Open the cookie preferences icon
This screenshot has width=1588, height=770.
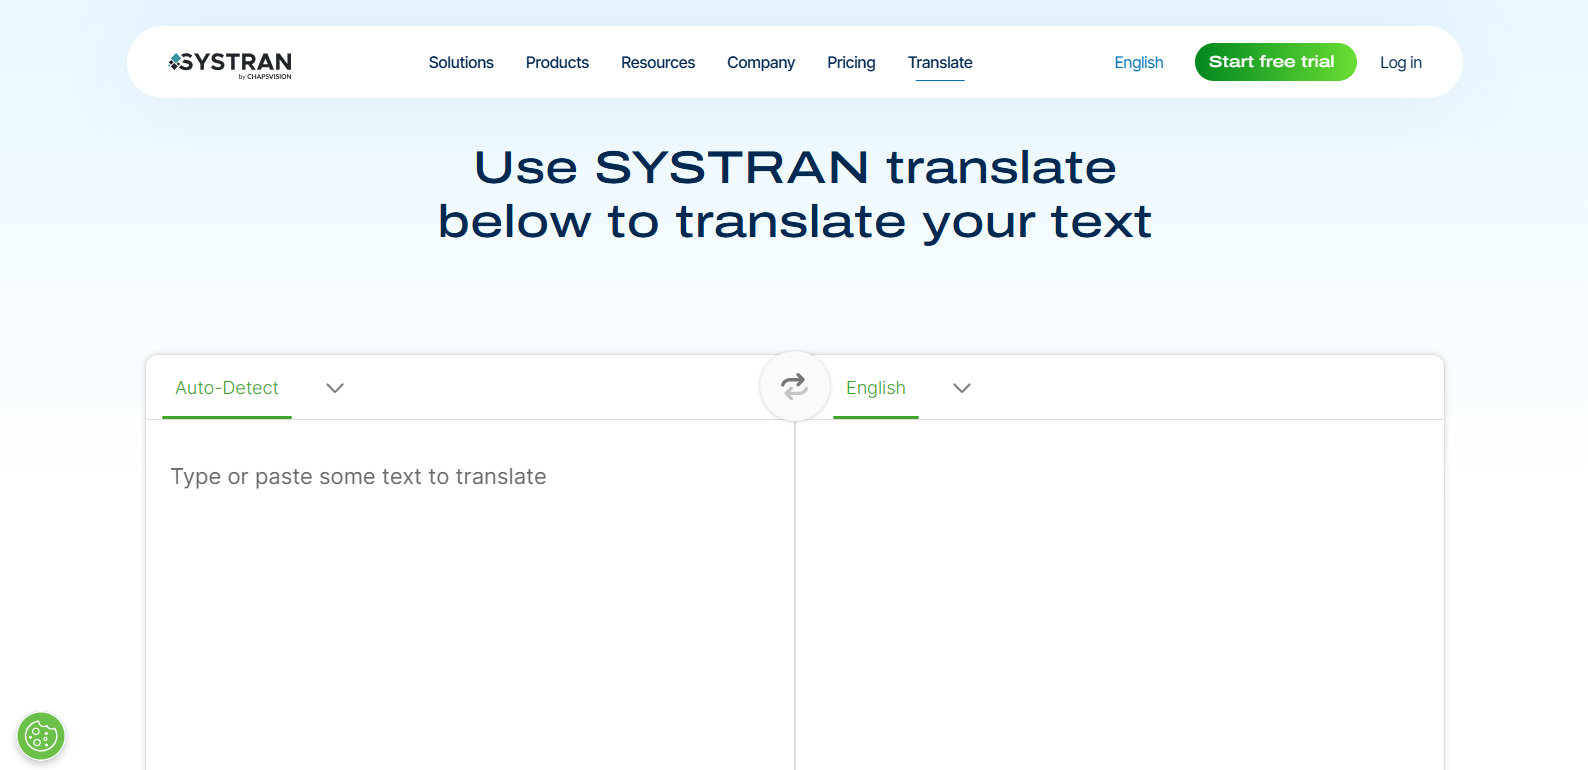tap(41, 737)
